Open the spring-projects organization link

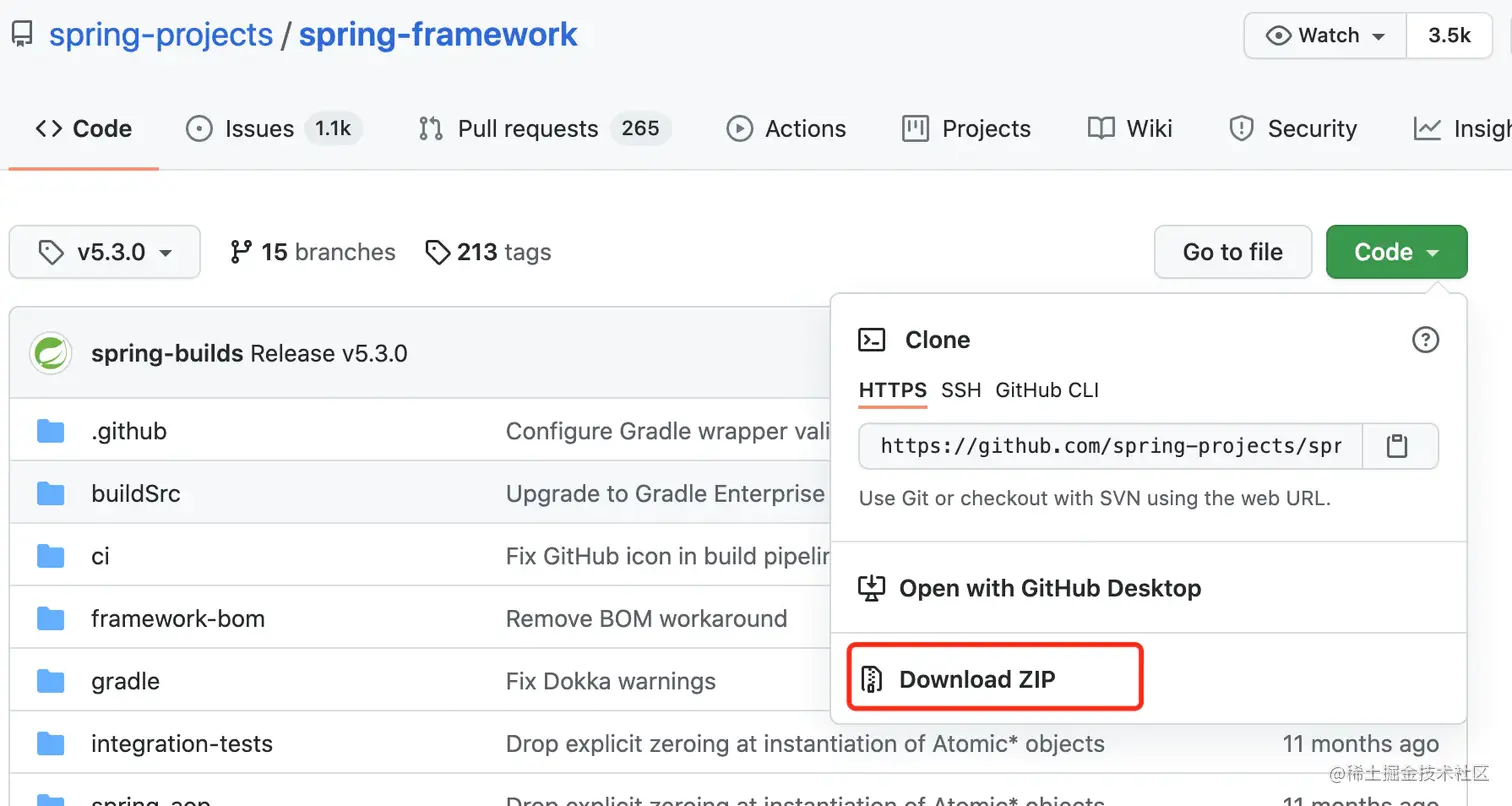(161, 35)
